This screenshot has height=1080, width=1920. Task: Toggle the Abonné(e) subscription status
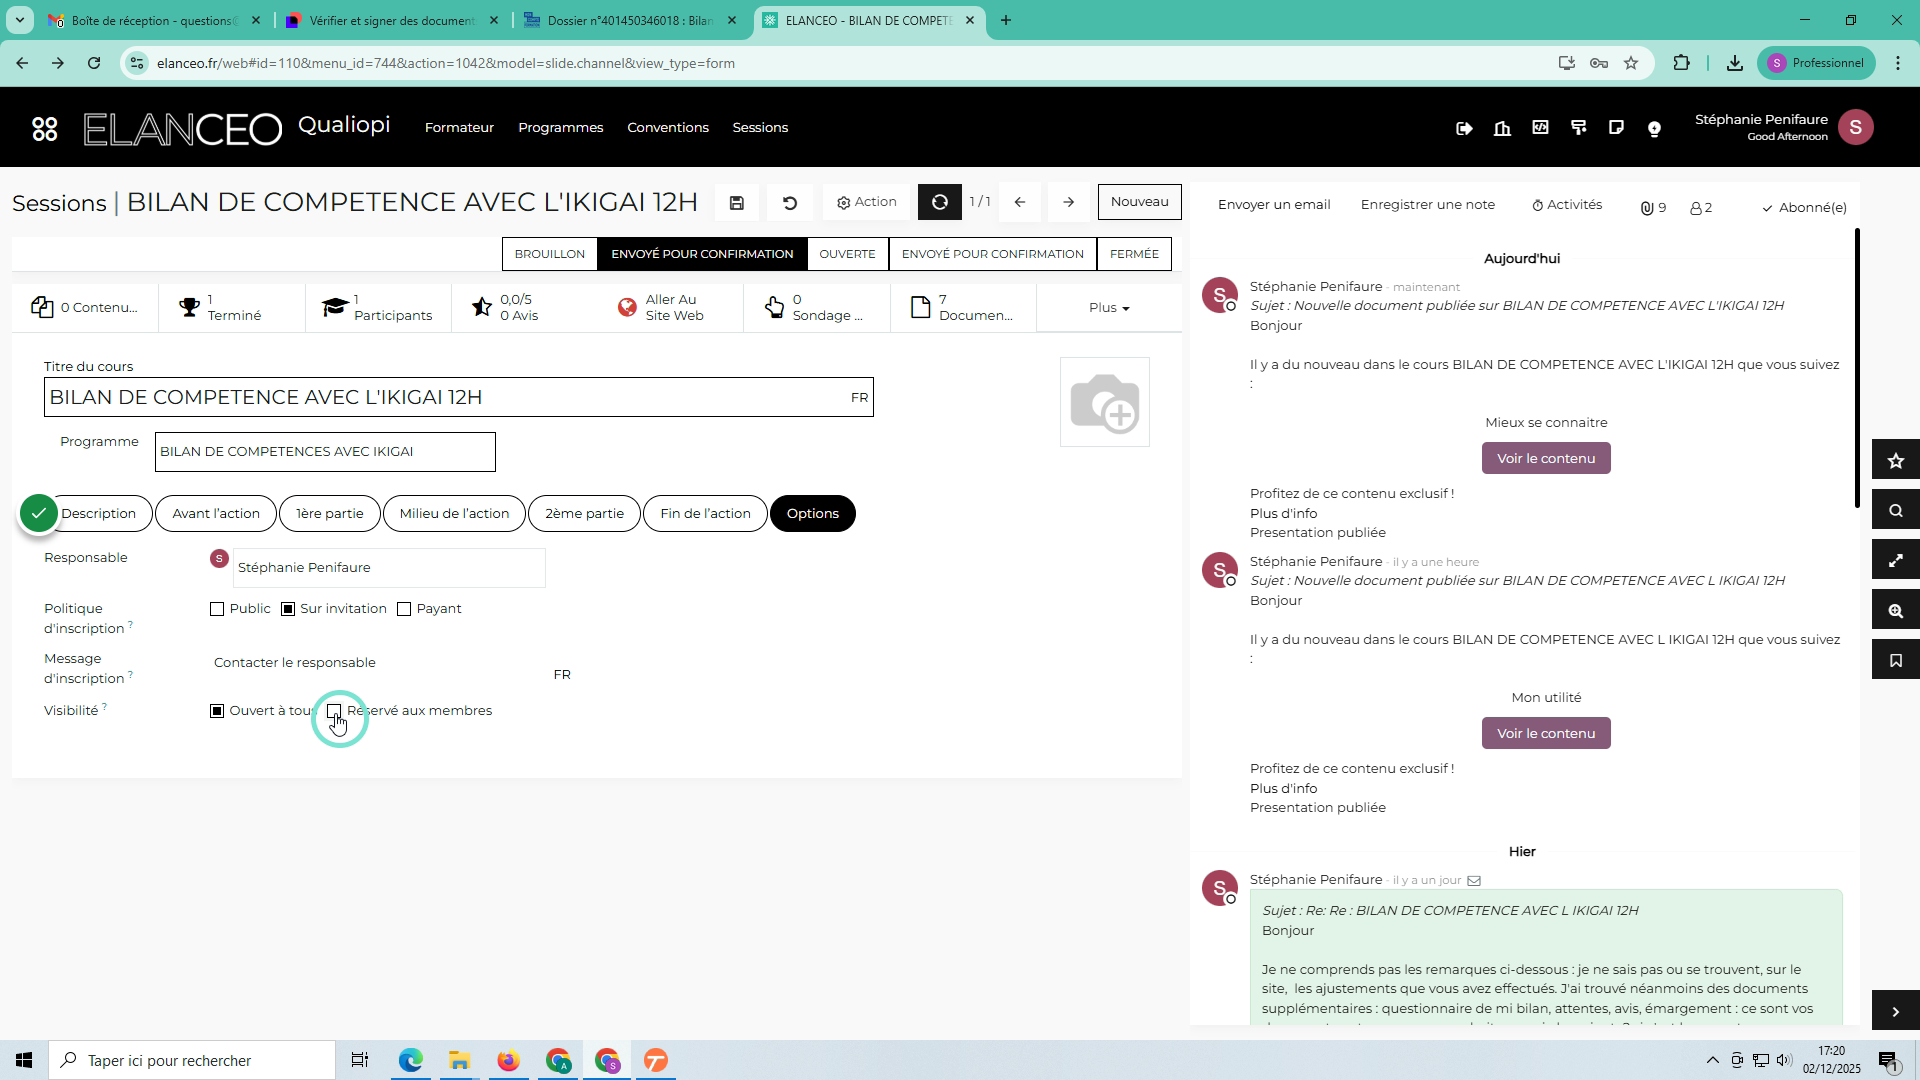coord(1804,208)
